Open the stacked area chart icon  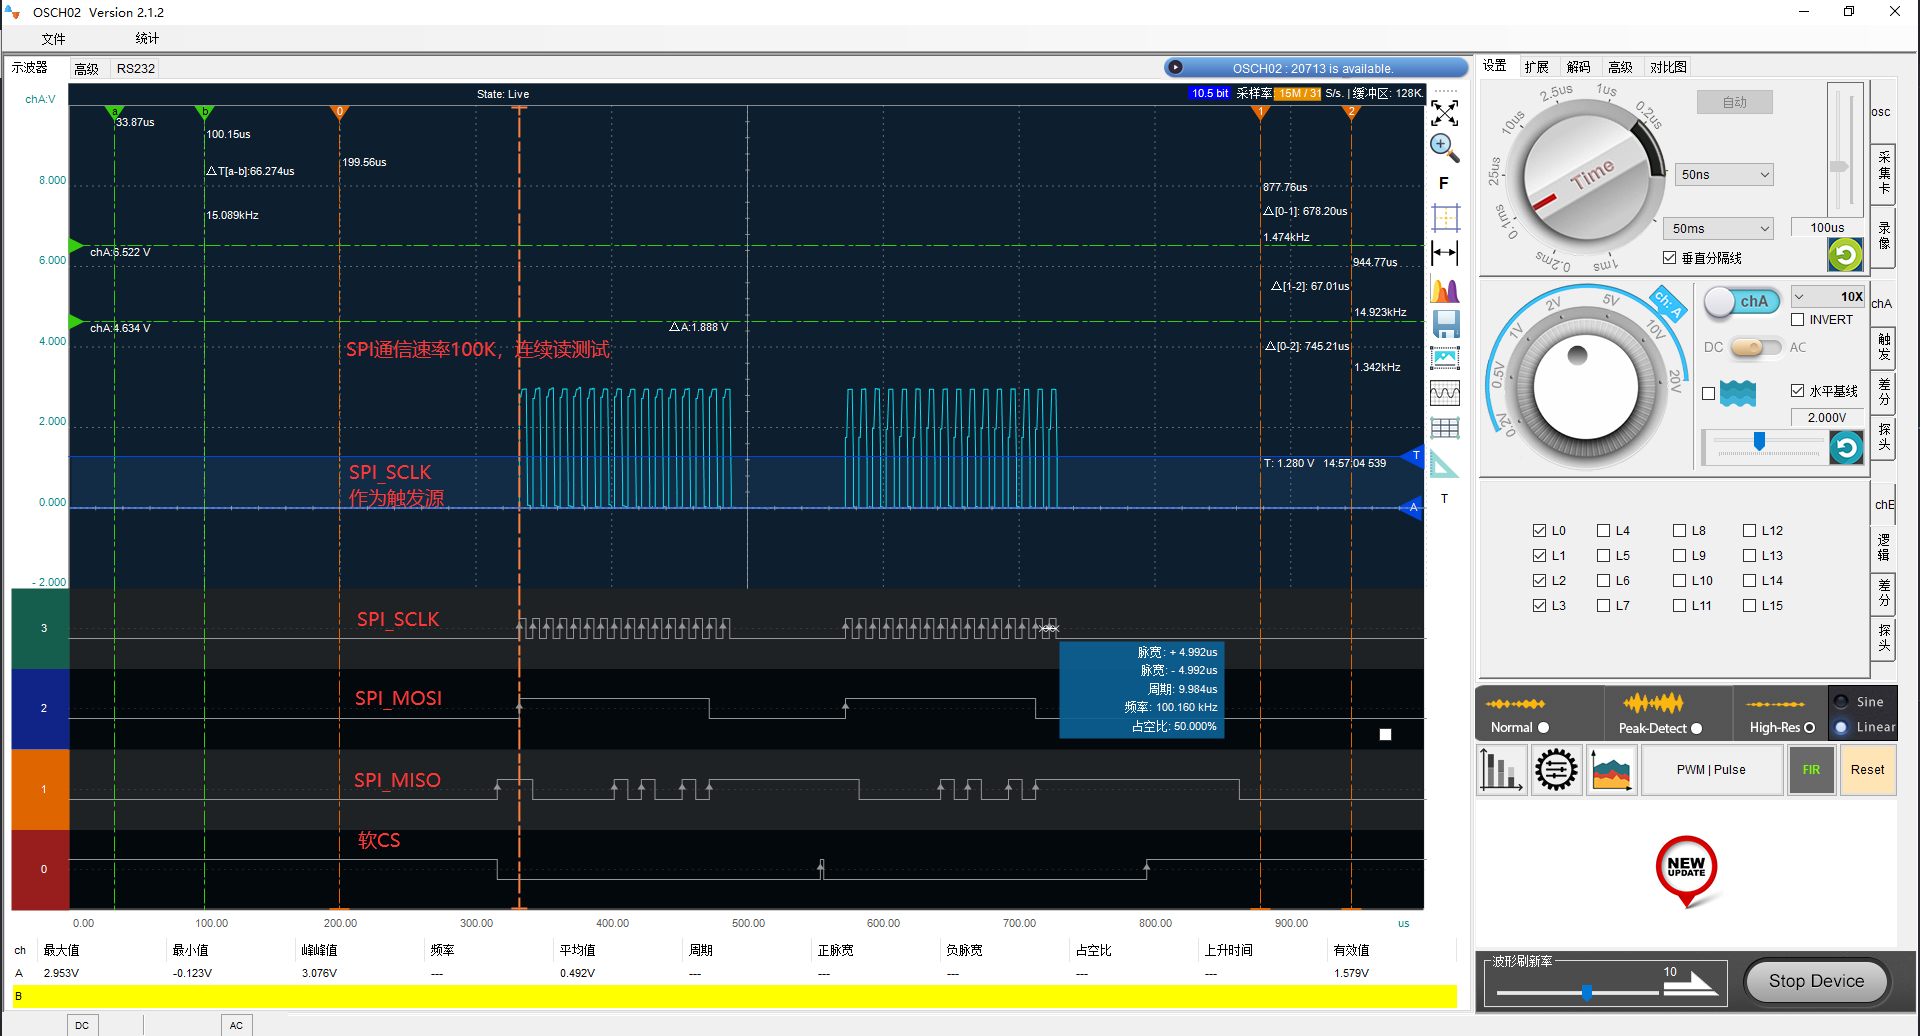click(1611, 770)
